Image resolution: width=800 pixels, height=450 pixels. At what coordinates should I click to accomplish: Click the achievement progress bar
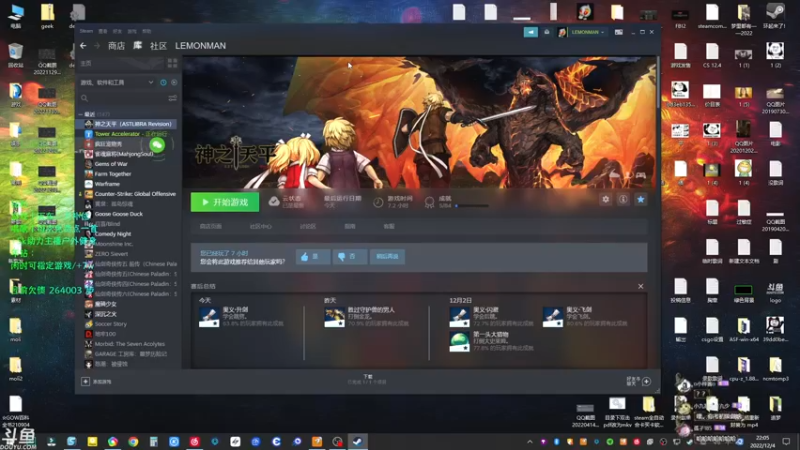[472, 206]
